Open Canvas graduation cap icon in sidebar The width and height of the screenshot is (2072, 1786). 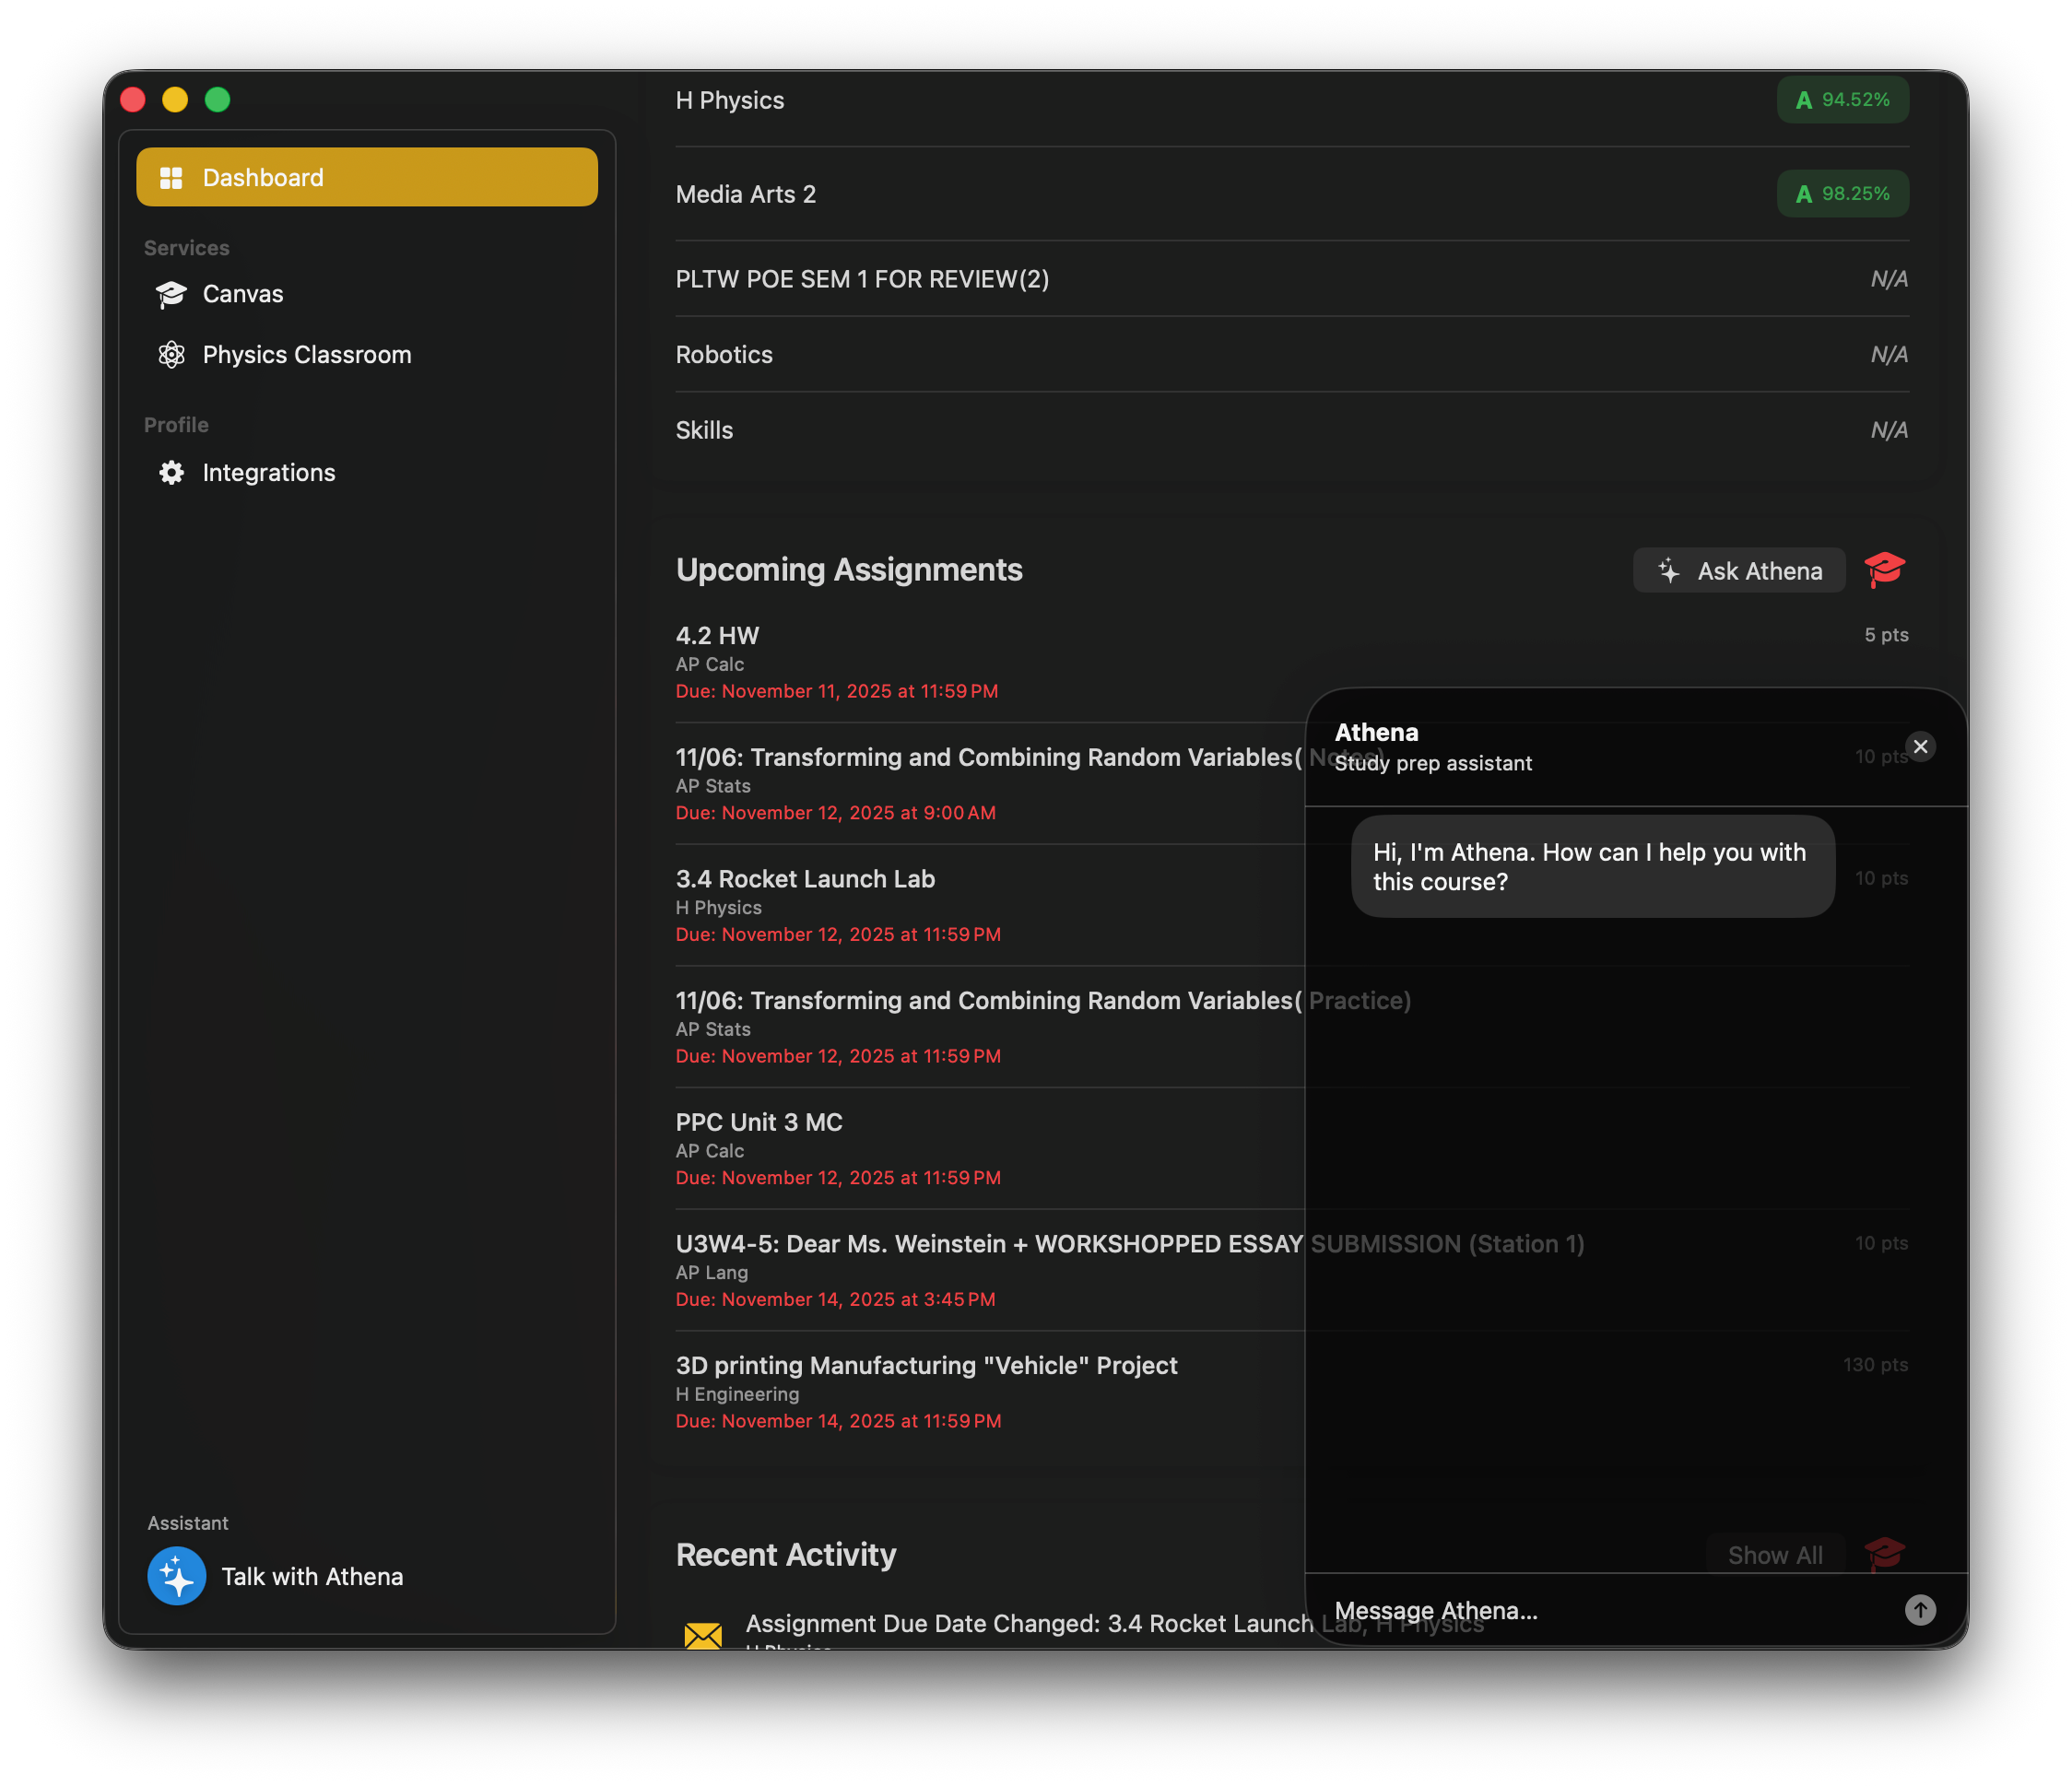click(171, 294)
